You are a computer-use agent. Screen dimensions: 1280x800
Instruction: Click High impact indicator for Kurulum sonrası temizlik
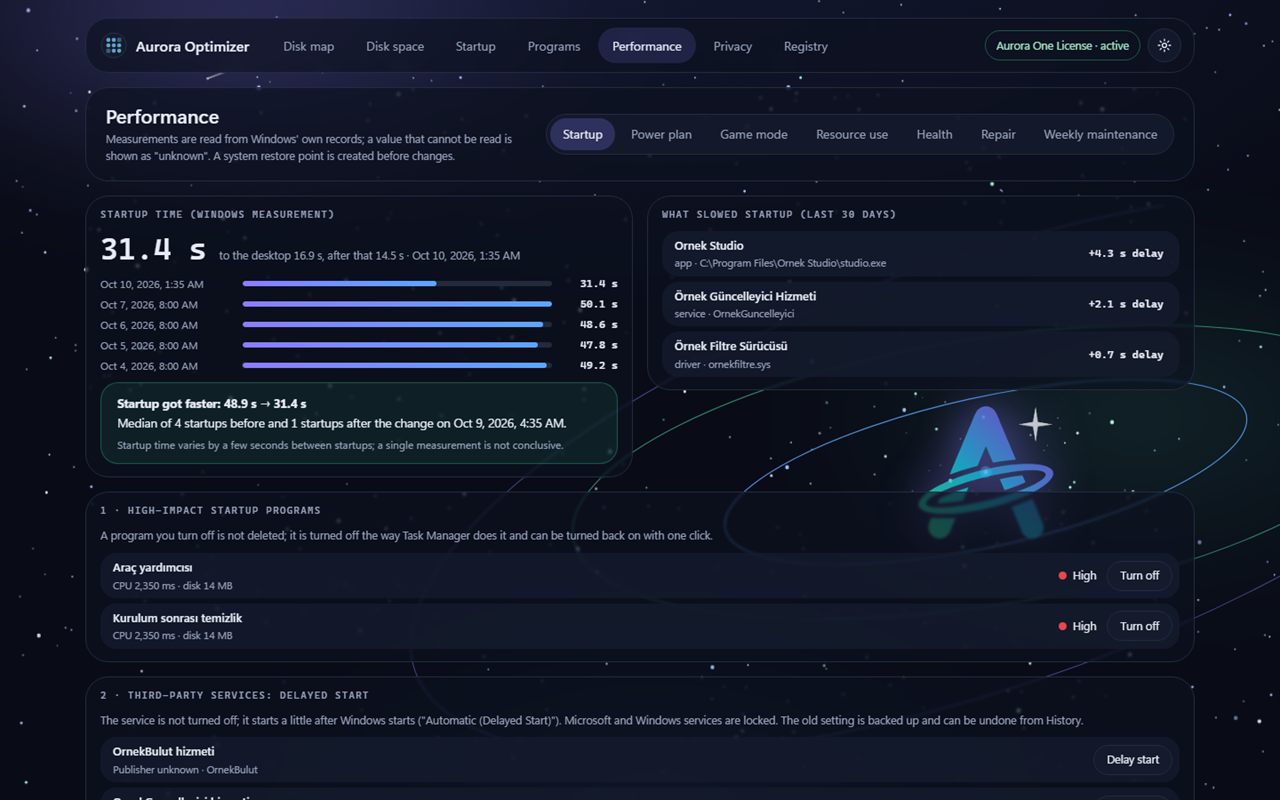pos(1078,626)
